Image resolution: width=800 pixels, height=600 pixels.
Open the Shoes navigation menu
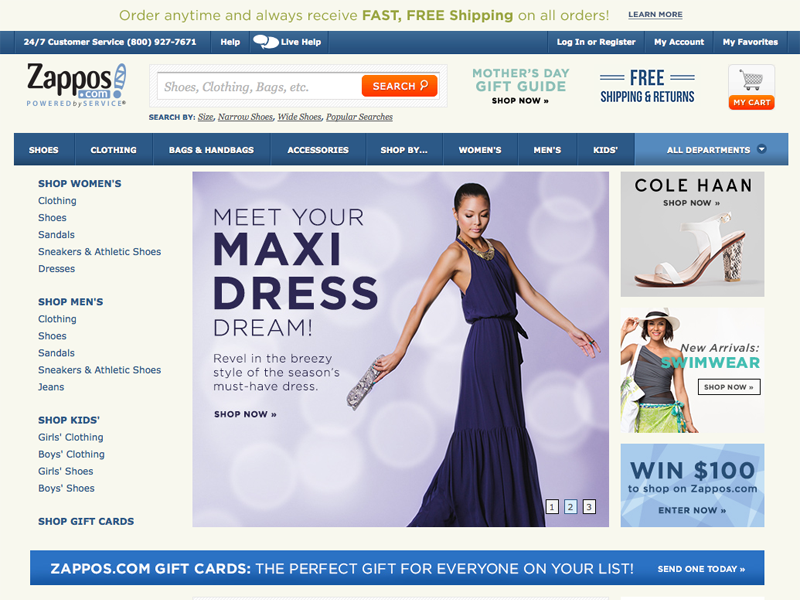click(x=44, y=149)
